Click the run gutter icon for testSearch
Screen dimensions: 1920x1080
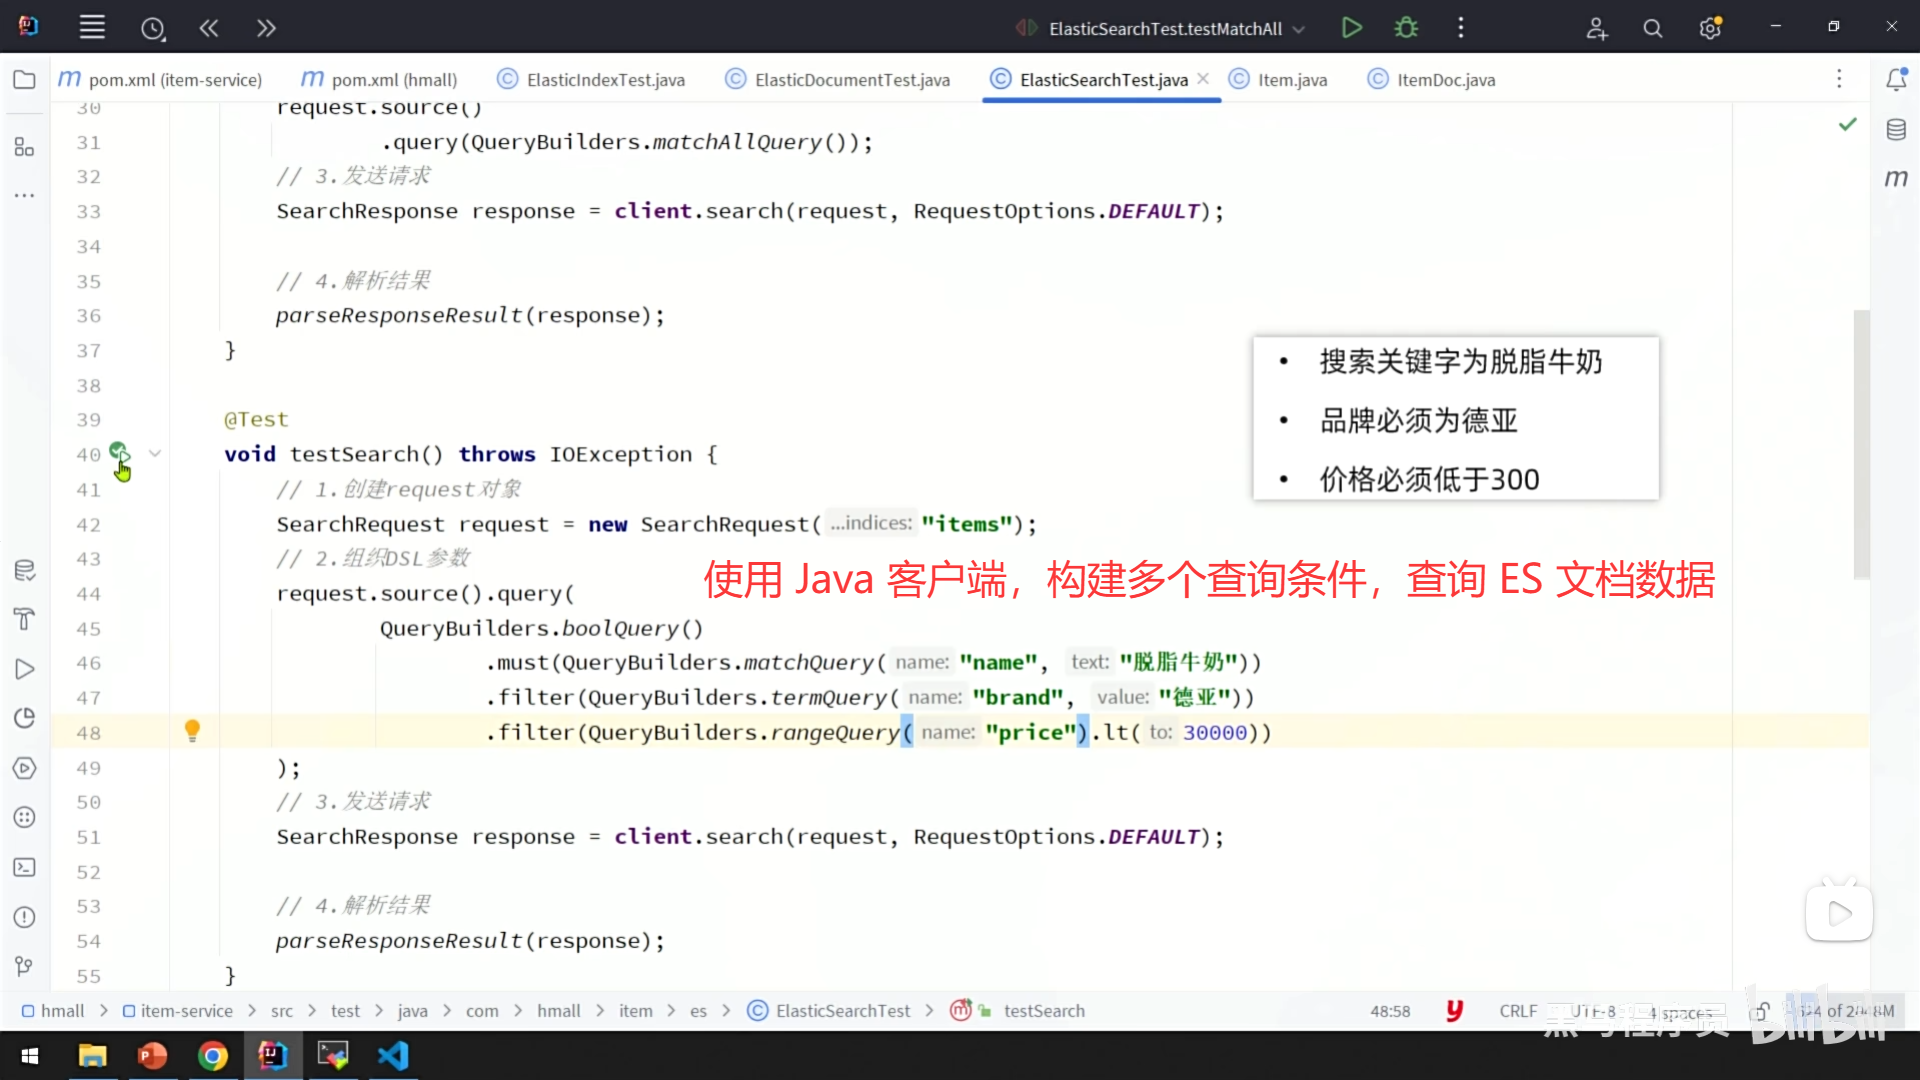click(120, 454)
